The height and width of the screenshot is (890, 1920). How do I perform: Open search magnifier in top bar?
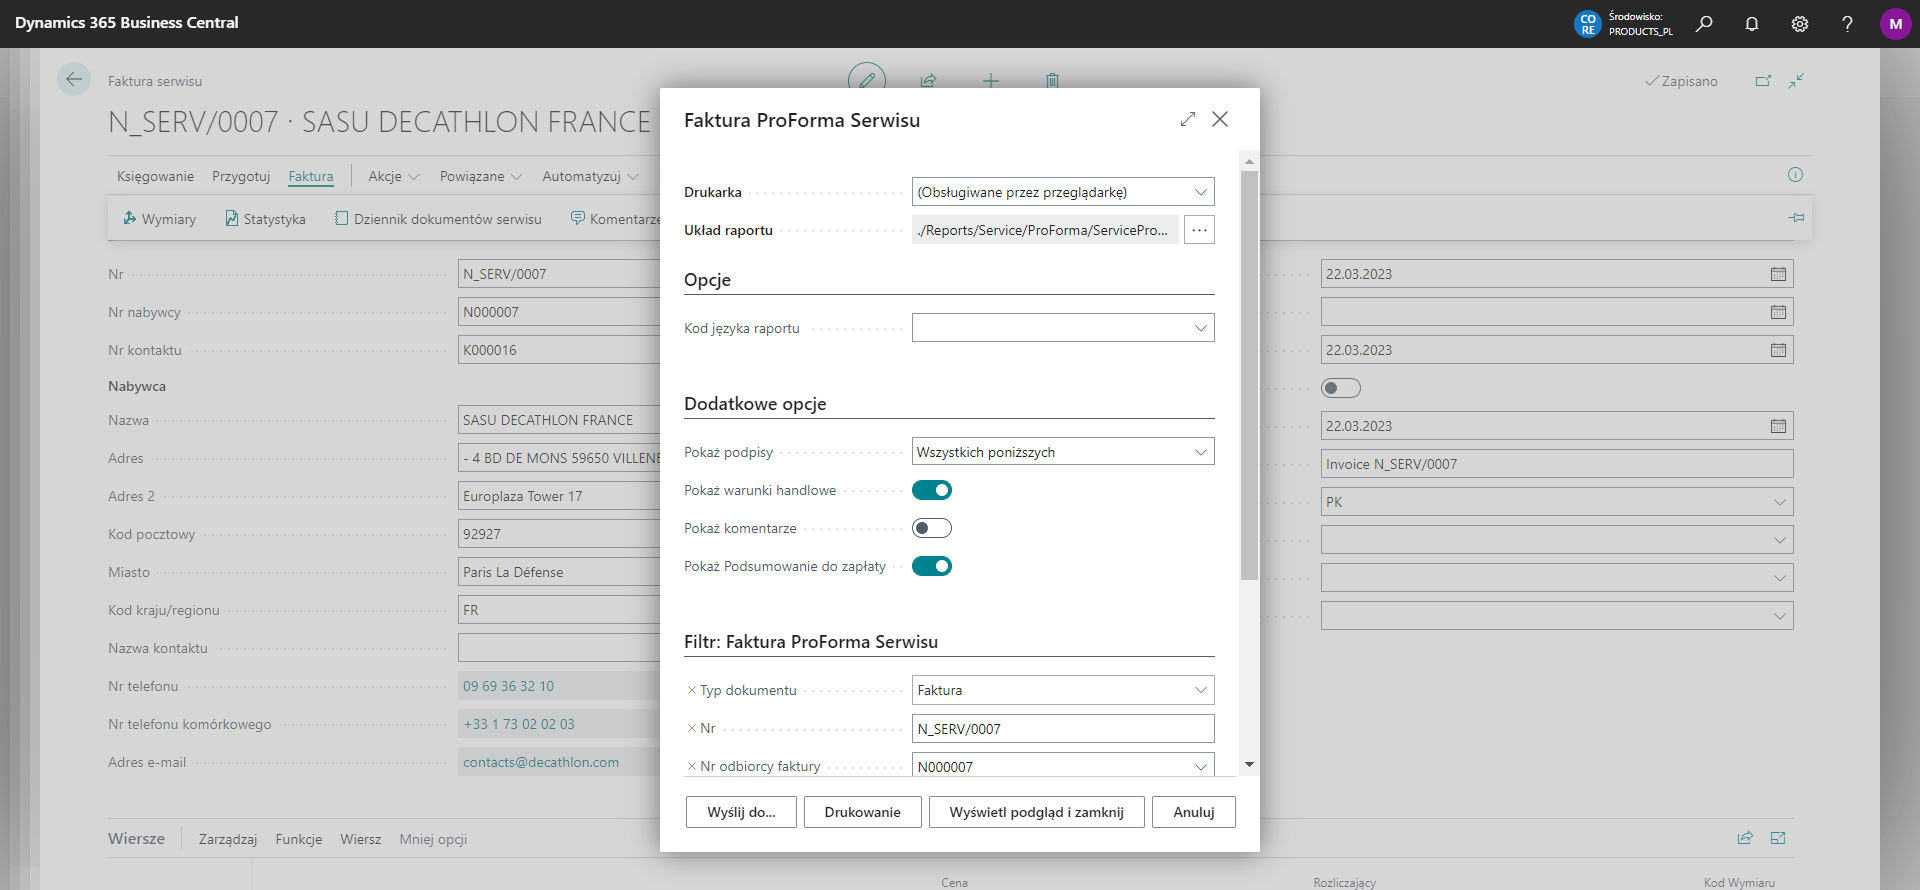pyautogui.click(x=1704, y=24)
